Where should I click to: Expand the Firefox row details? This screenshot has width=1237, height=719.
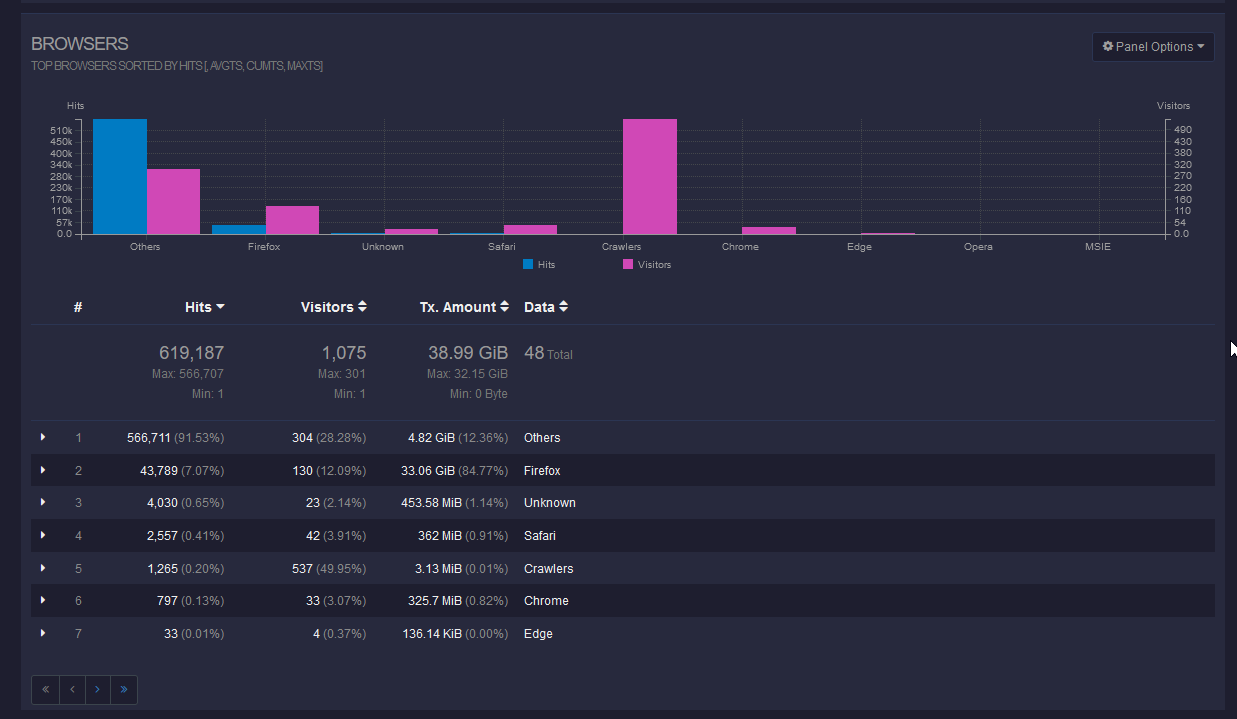pos(43,470)
